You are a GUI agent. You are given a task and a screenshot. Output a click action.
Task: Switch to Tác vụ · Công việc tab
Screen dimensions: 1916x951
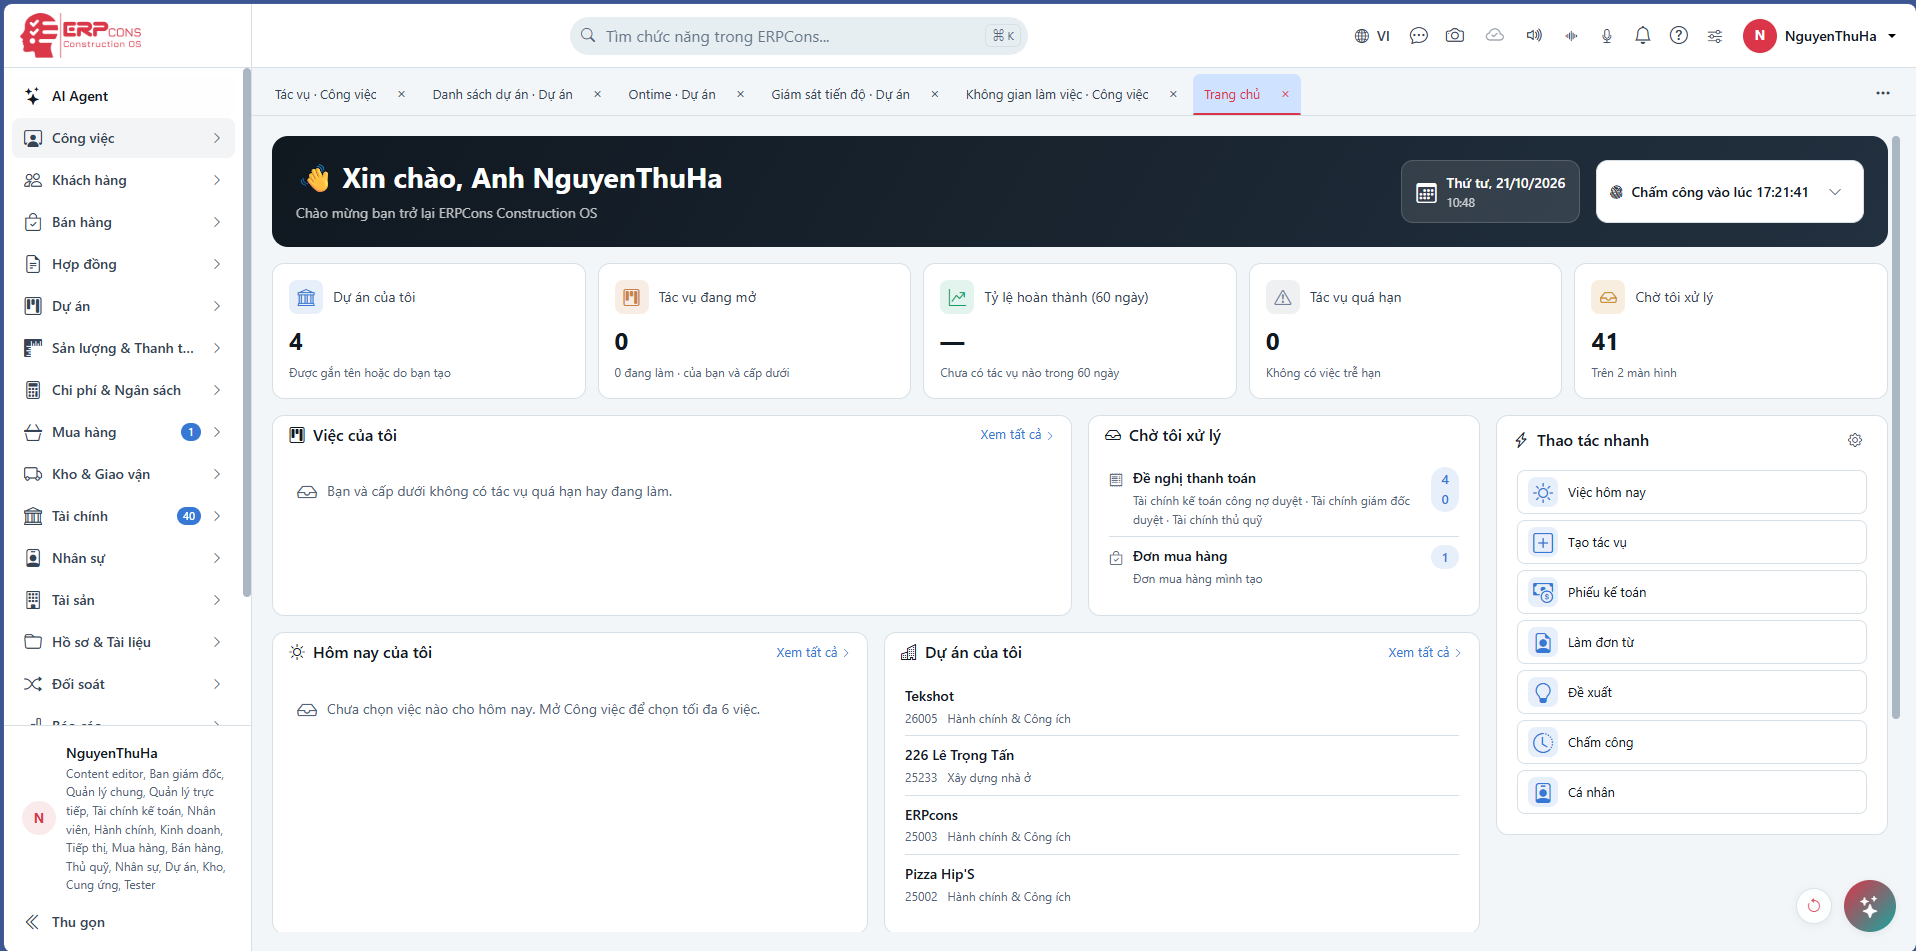click(326, 94)
